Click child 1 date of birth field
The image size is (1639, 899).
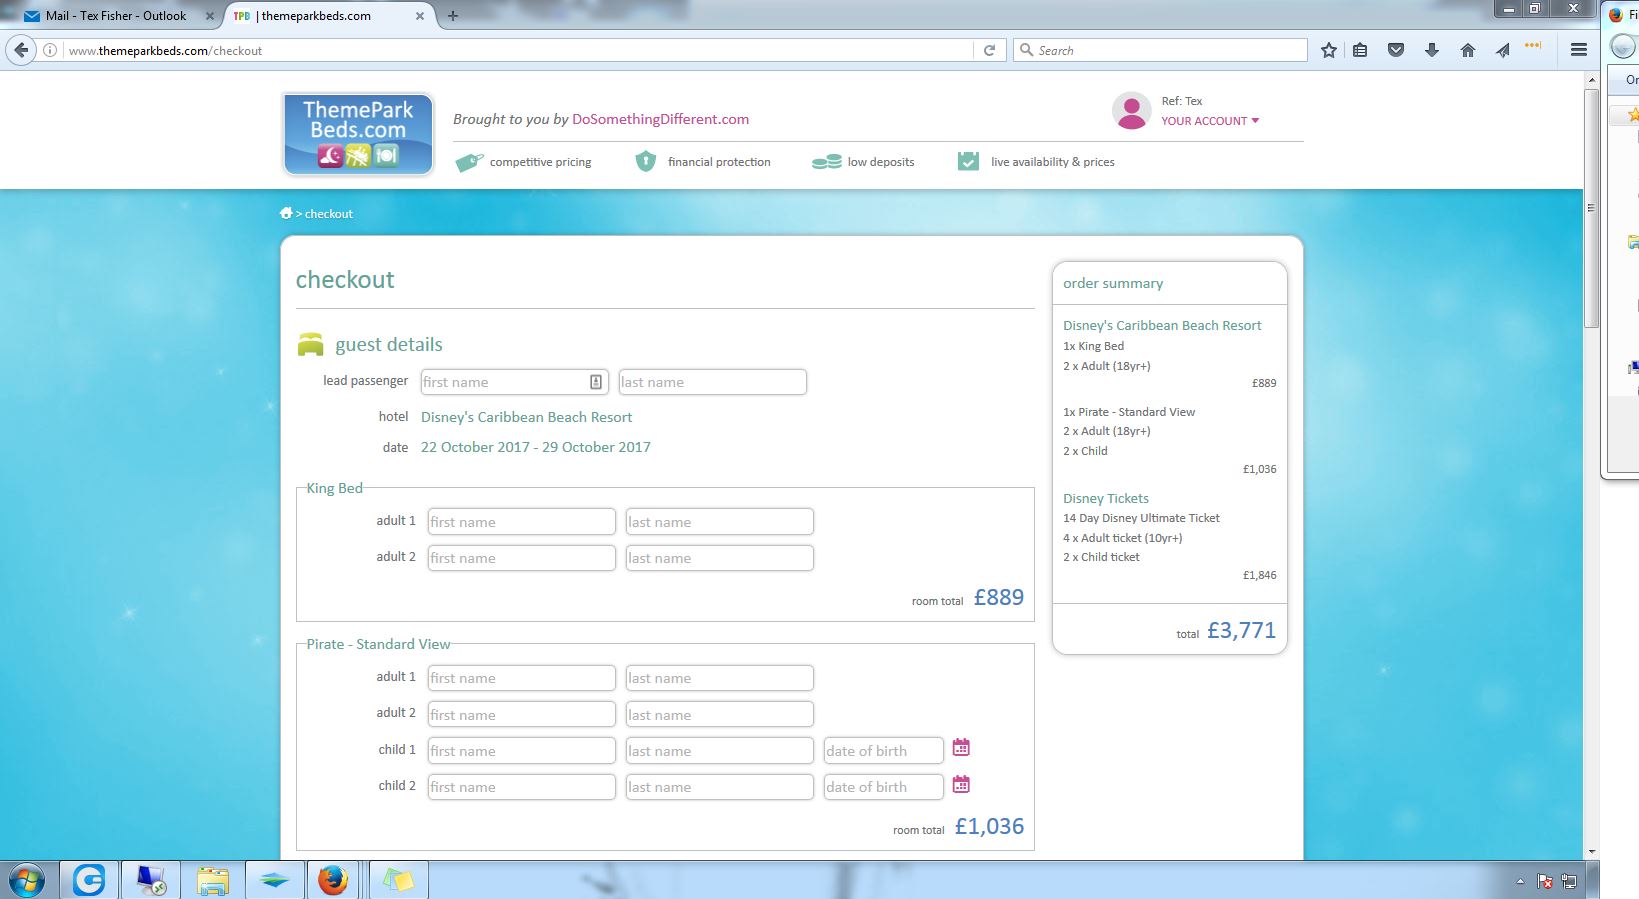[x=883, y=751]
